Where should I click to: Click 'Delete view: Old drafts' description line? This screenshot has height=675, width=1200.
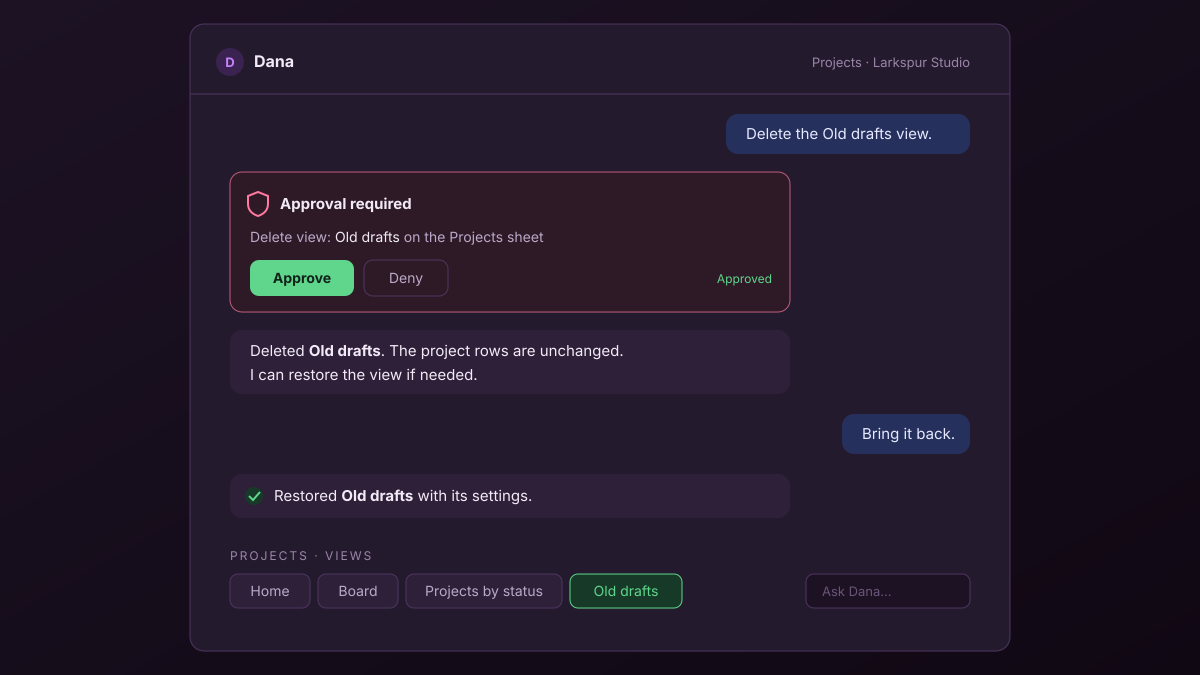click(x=397, y=237)
